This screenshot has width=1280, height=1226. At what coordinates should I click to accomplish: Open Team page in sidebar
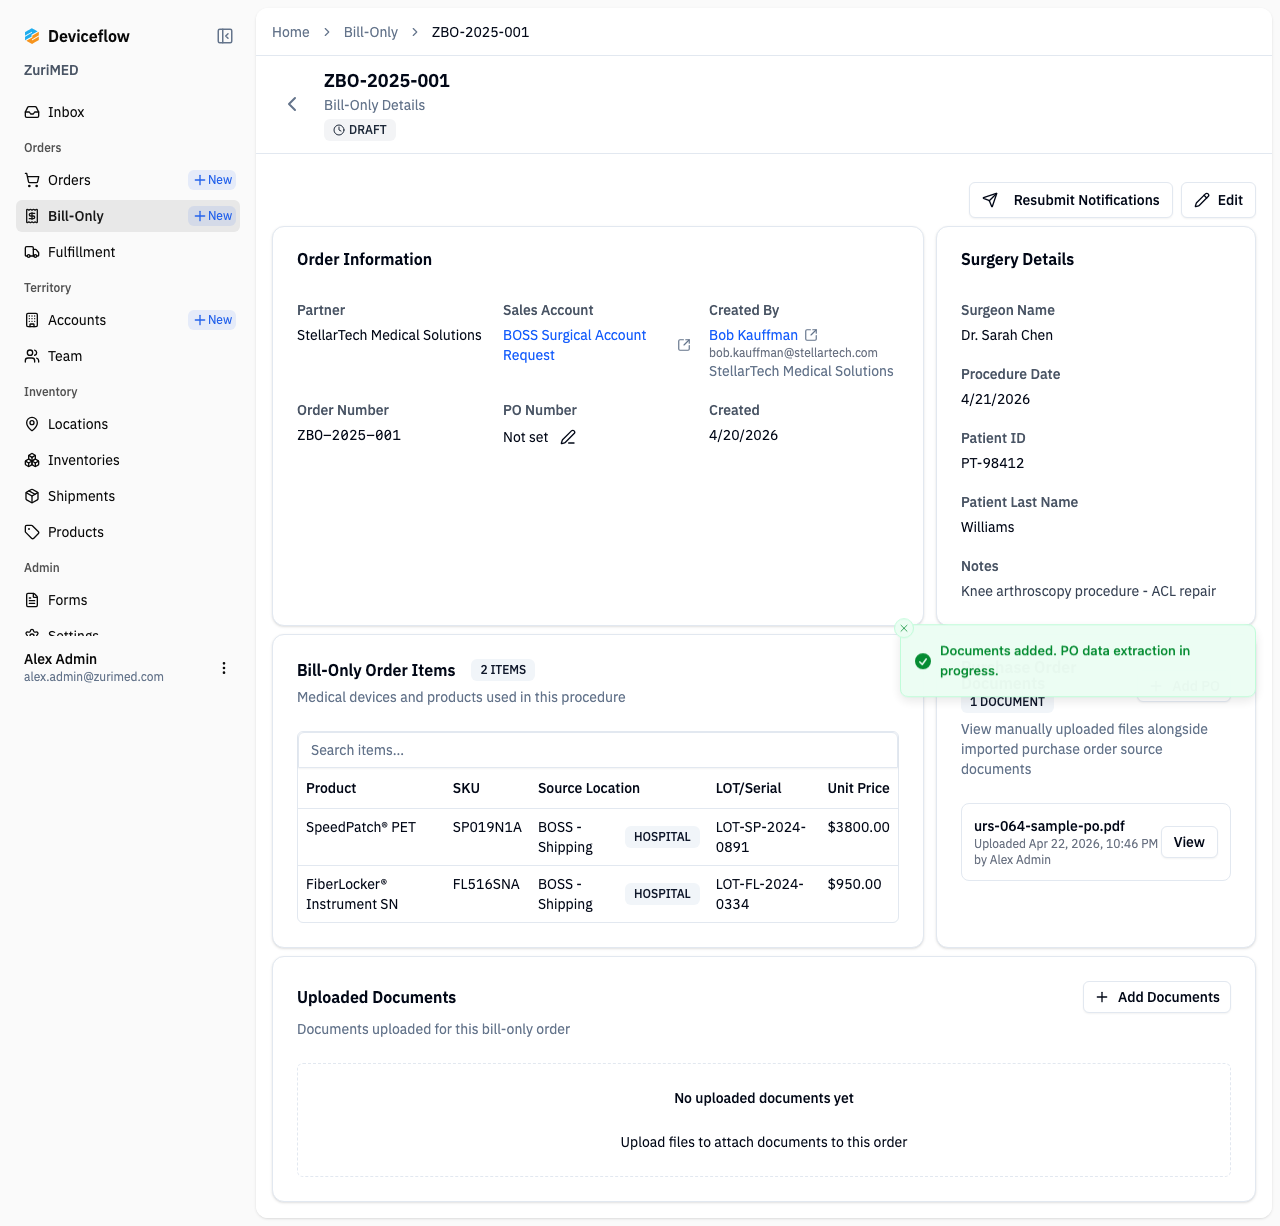coord(128,356)
